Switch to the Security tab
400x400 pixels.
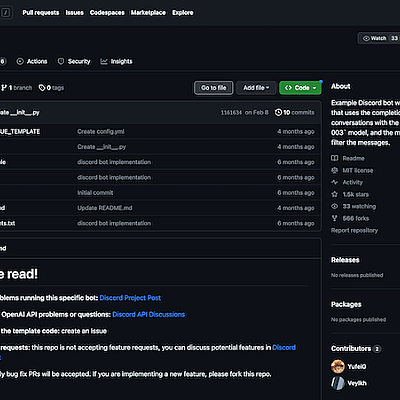tap(74, 61)
